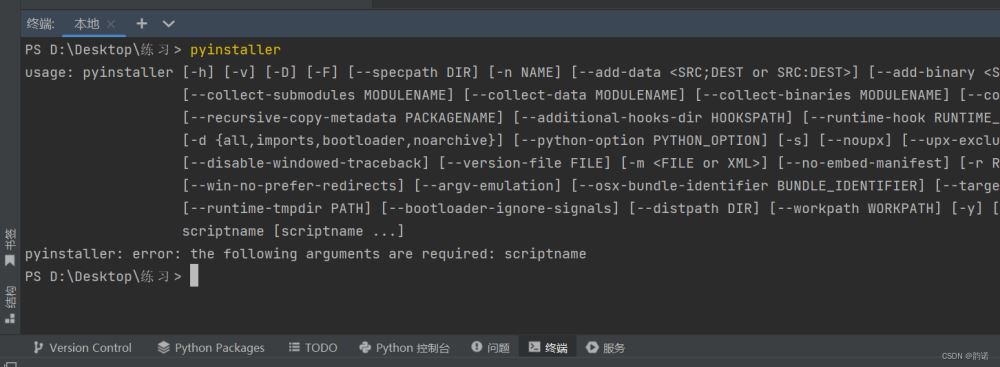Add a new terminal session tab
This screenshot has height=367, width=1000.
[x=142, y=24]
